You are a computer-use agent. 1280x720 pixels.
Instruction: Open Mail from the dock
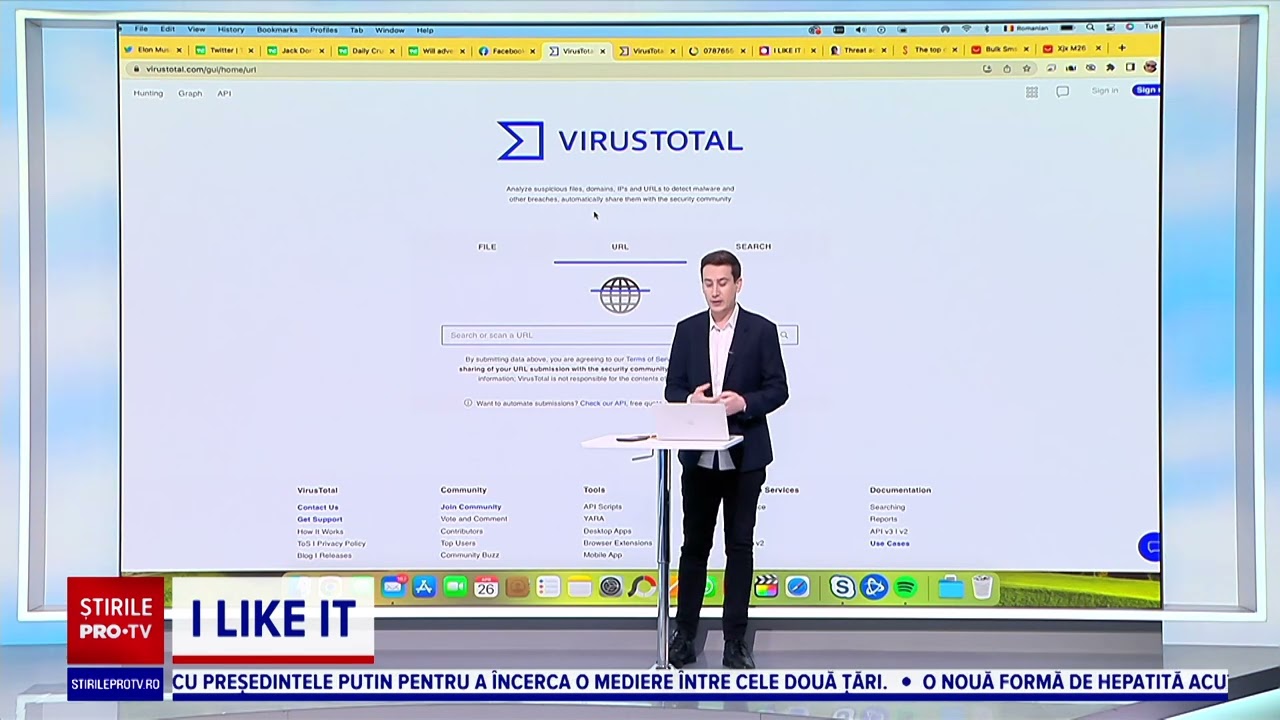[393, 587]
